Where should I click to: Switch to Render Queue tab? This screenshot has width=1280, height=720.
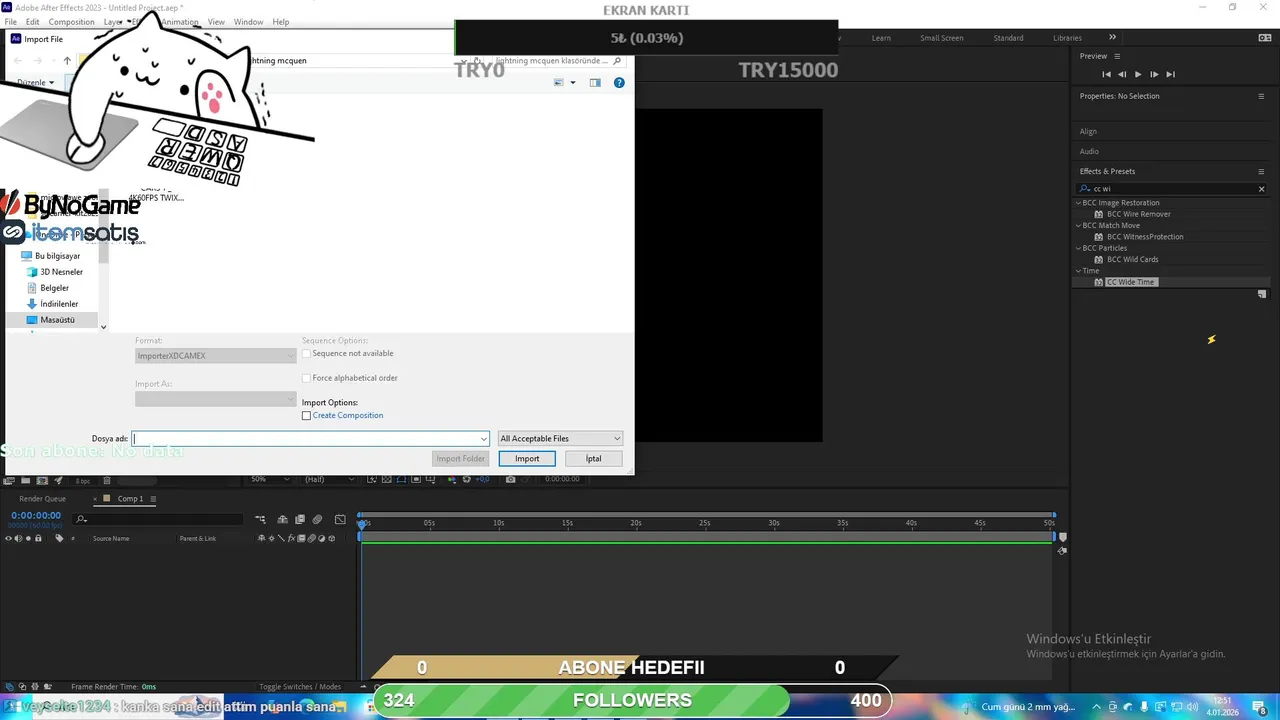[42, 499]
